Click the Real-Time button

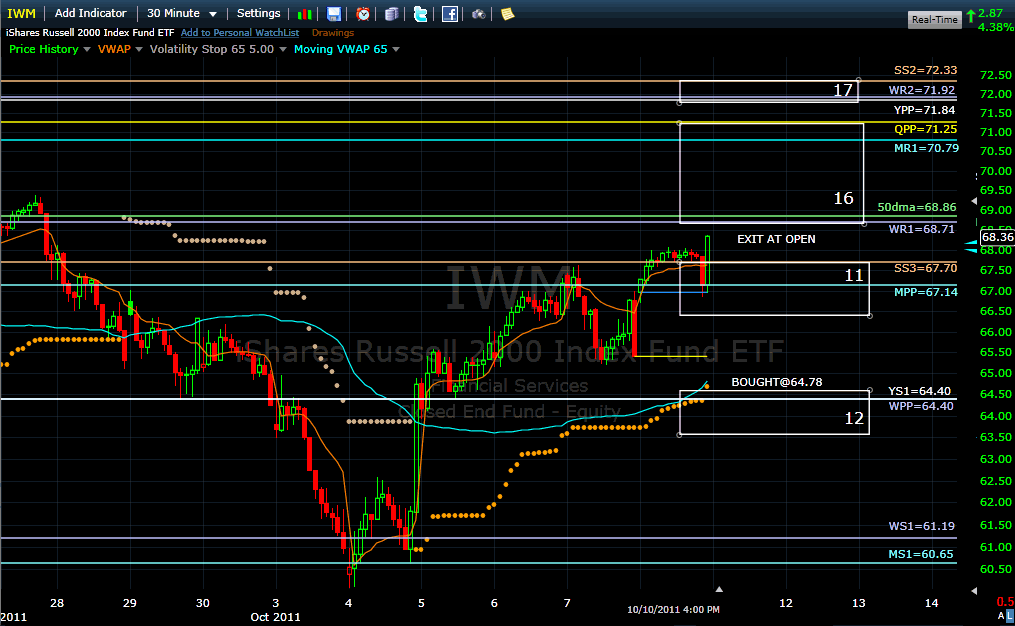[x=934, y=19]
